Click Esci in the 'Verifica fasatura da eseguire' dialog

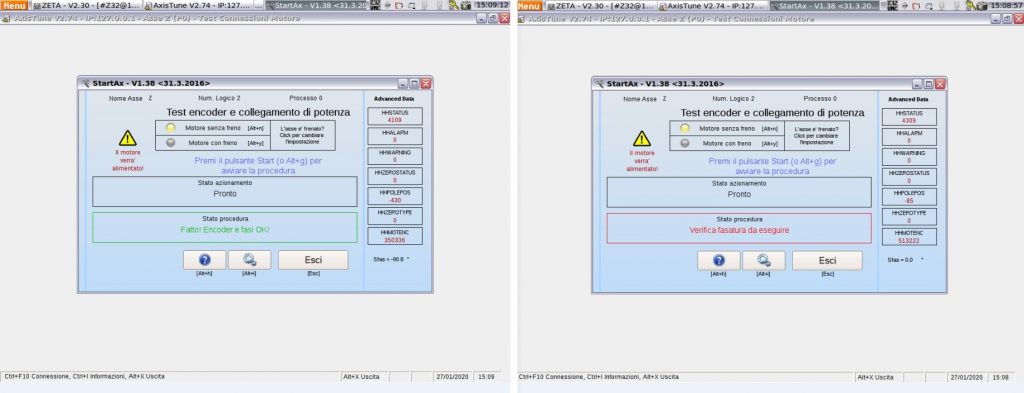pos(827,260)
